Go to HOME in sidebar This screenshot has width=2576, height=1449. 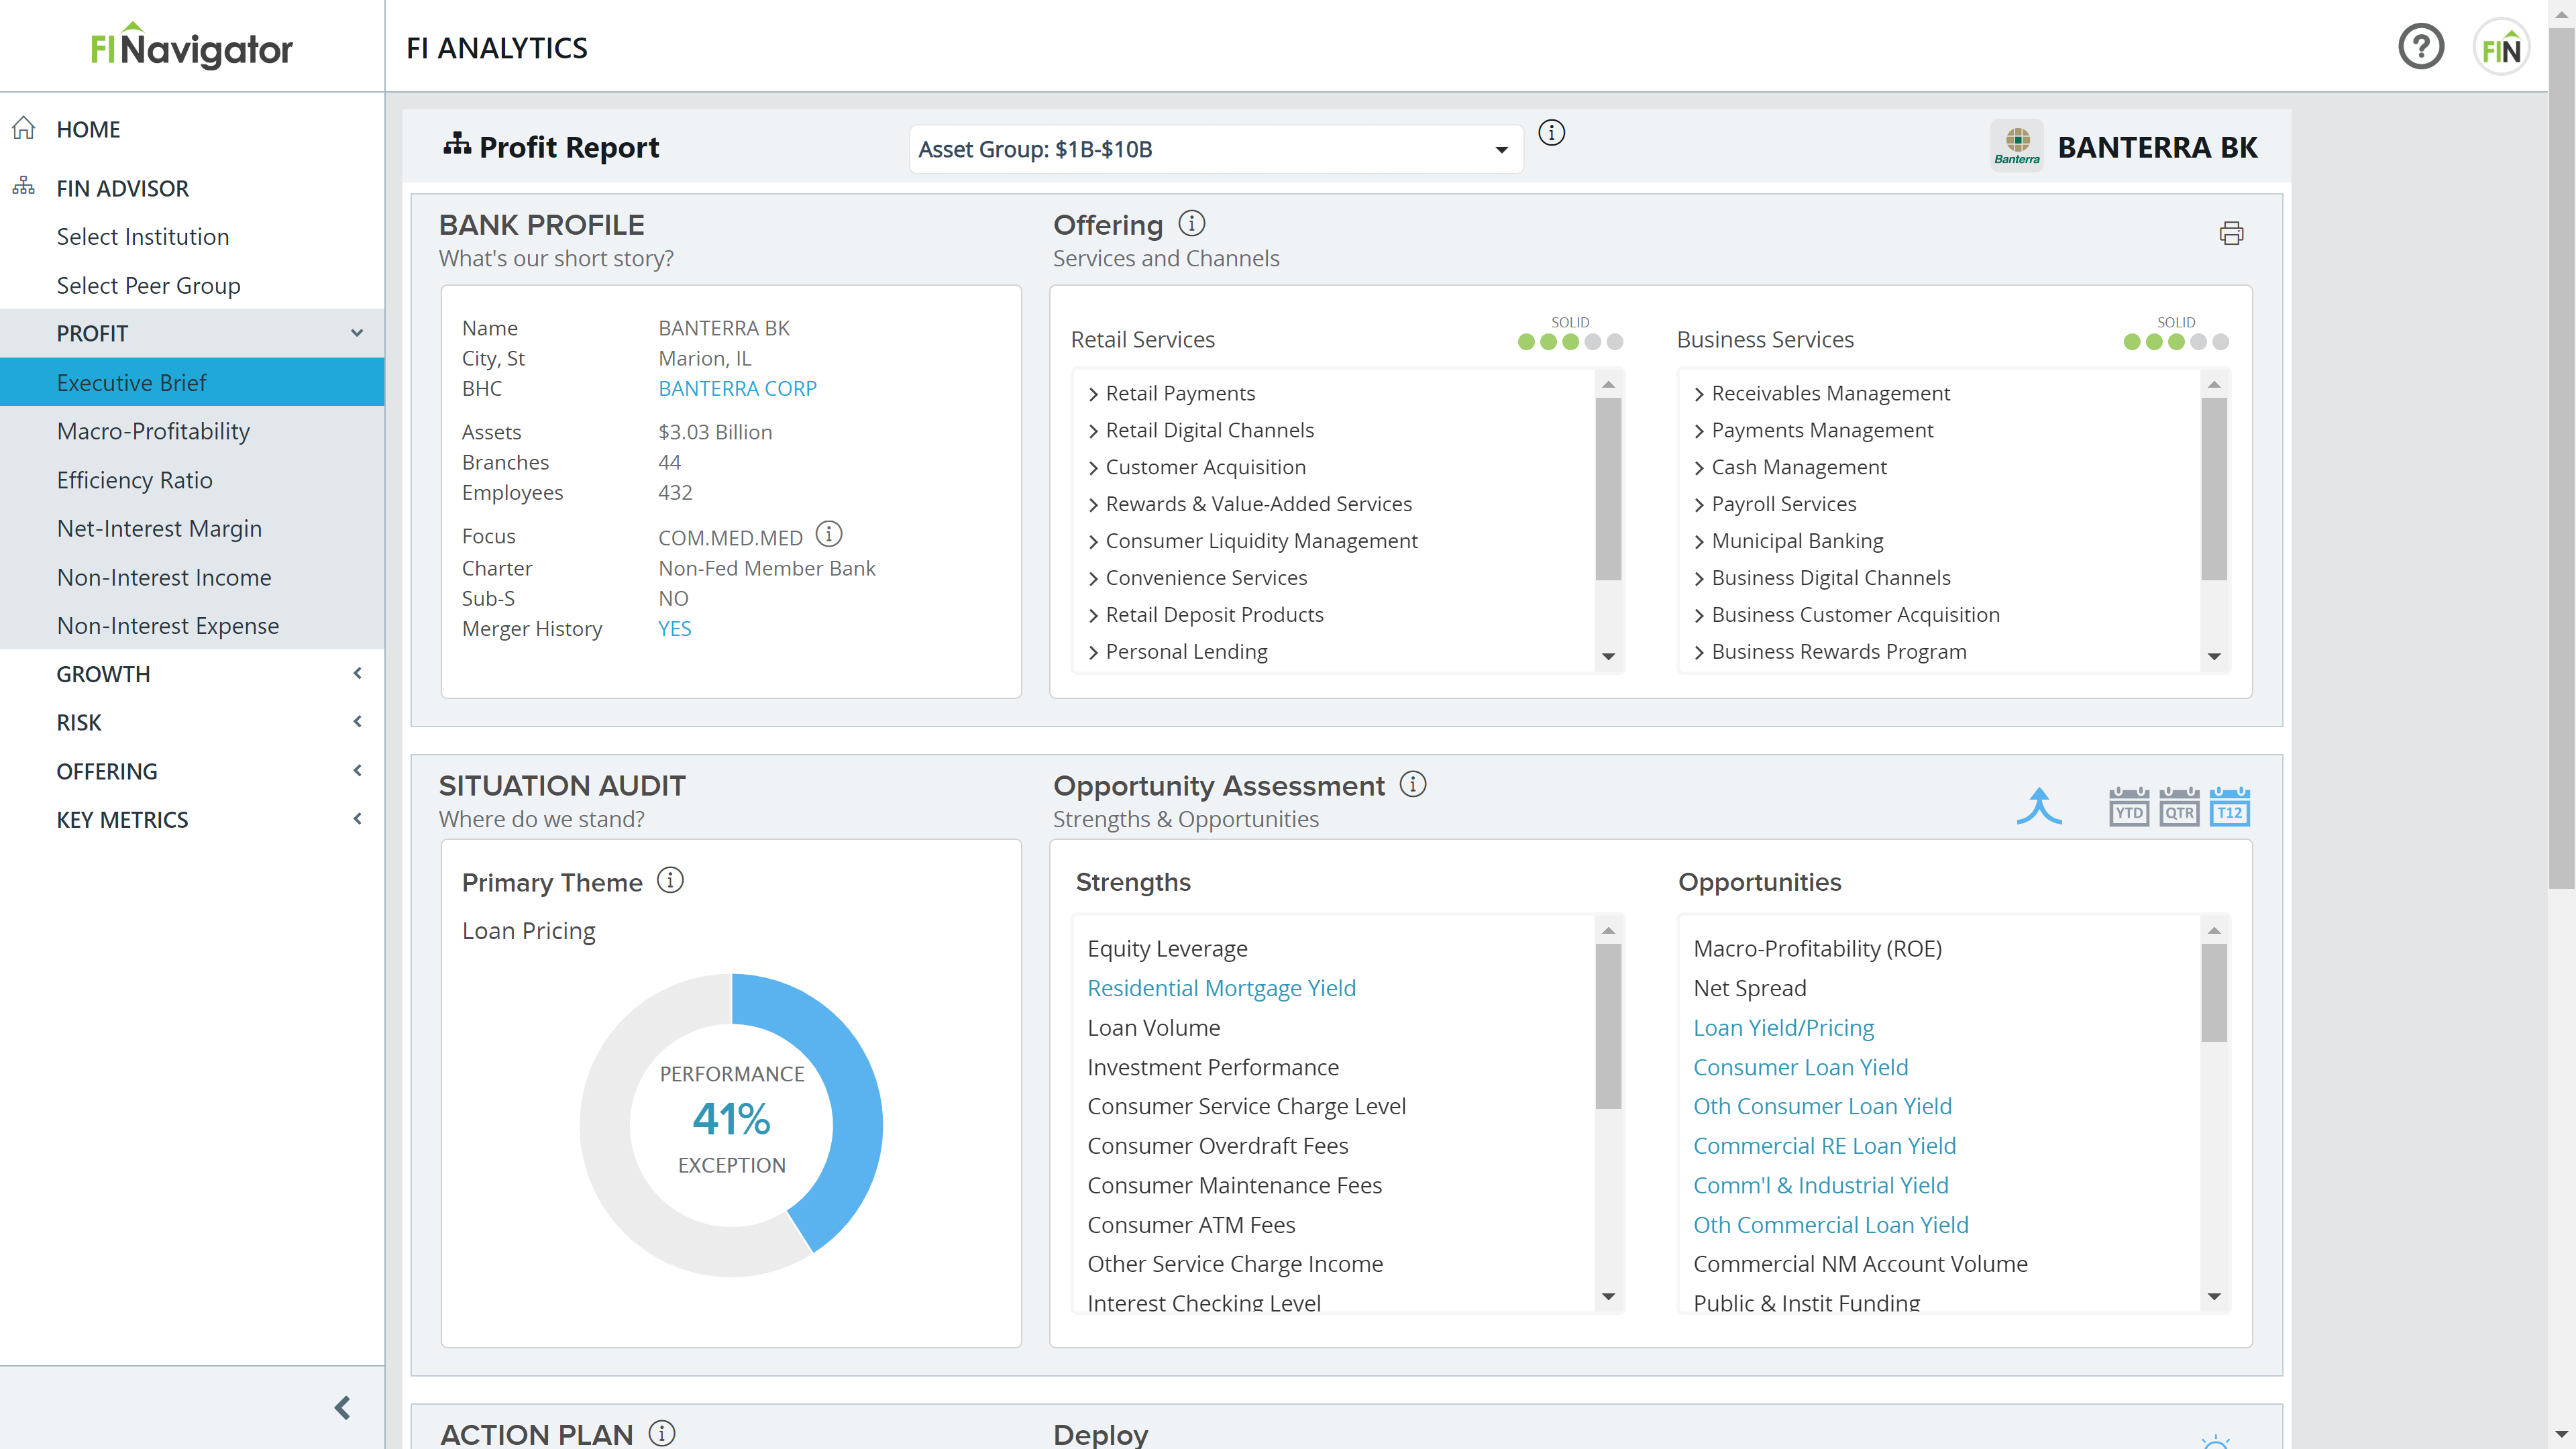point(88,129)
